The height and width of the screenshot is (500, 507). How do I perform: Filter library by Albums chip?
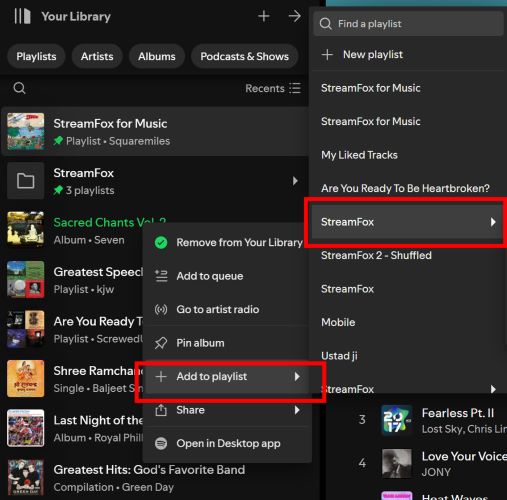click(x=157, y=56)
